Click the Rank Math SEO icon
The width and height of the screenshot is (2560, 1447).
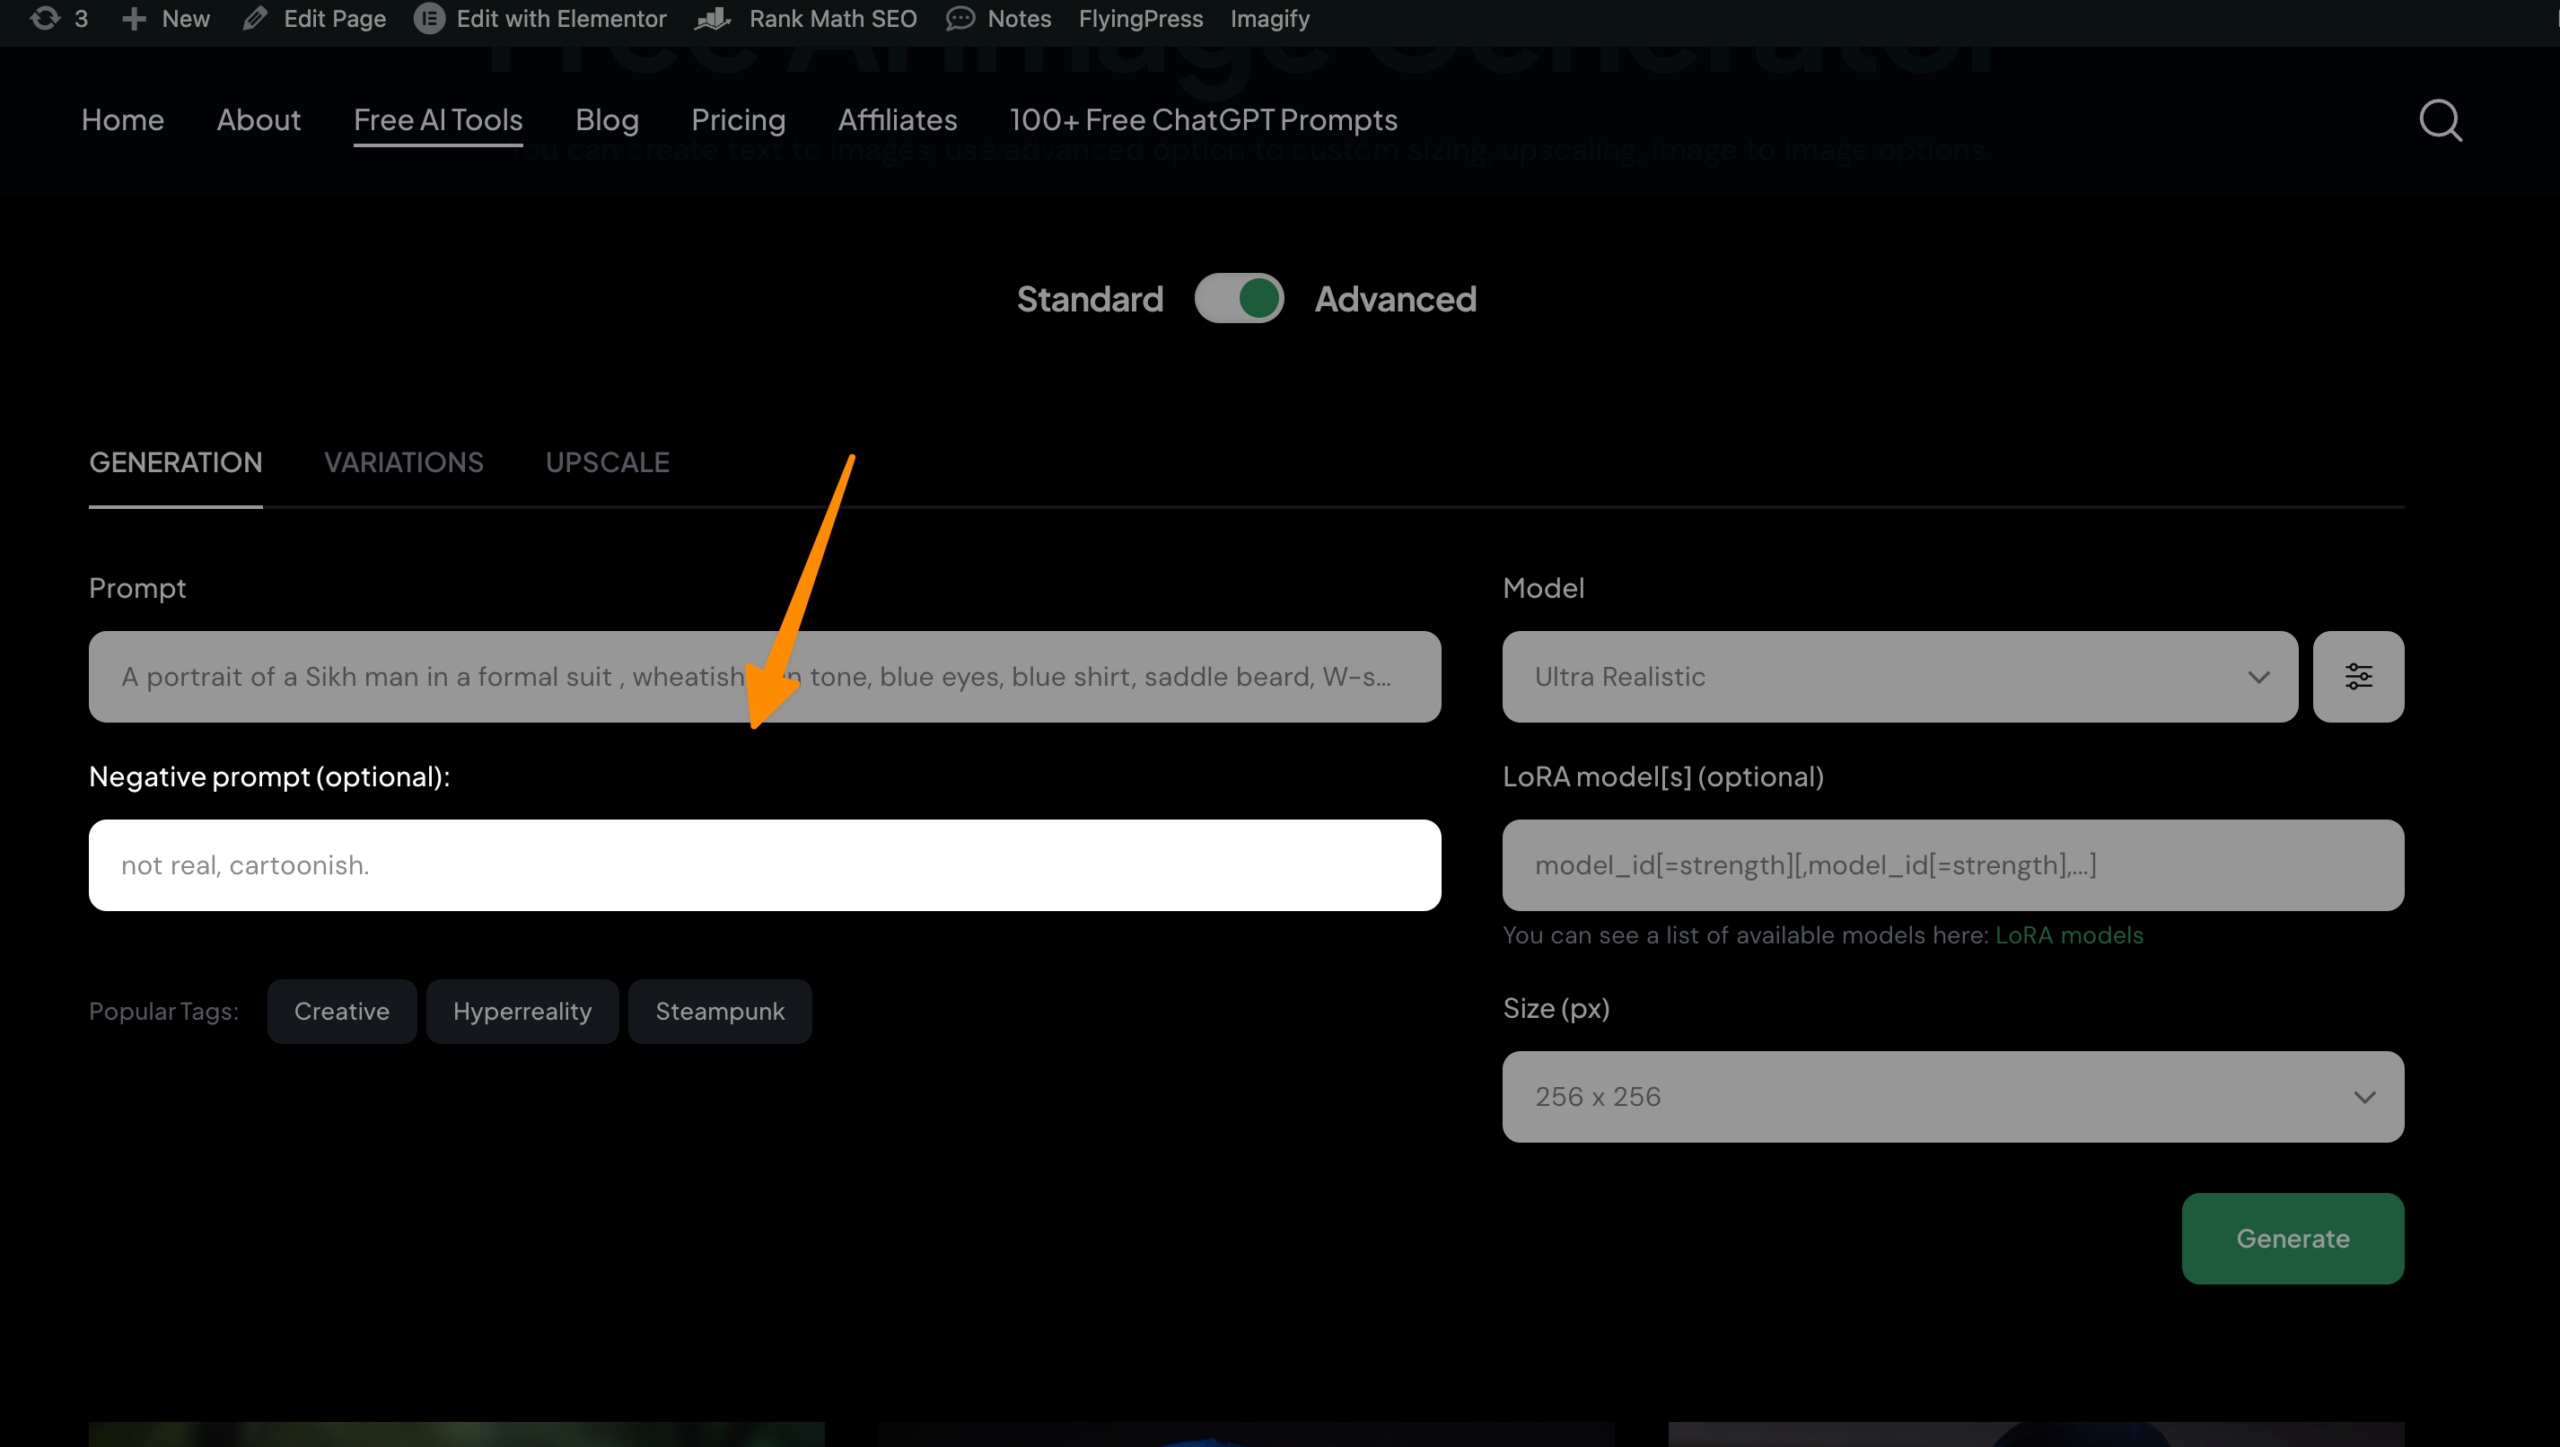pyautogui.click(x=713, y=18)
